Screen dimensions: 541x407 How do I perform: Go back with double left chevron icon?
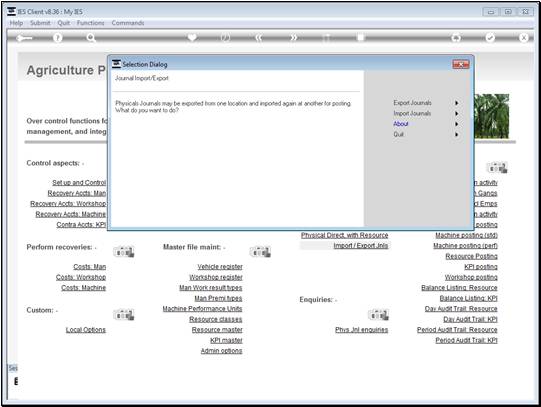pyautogui.click(x=259, y=38)
